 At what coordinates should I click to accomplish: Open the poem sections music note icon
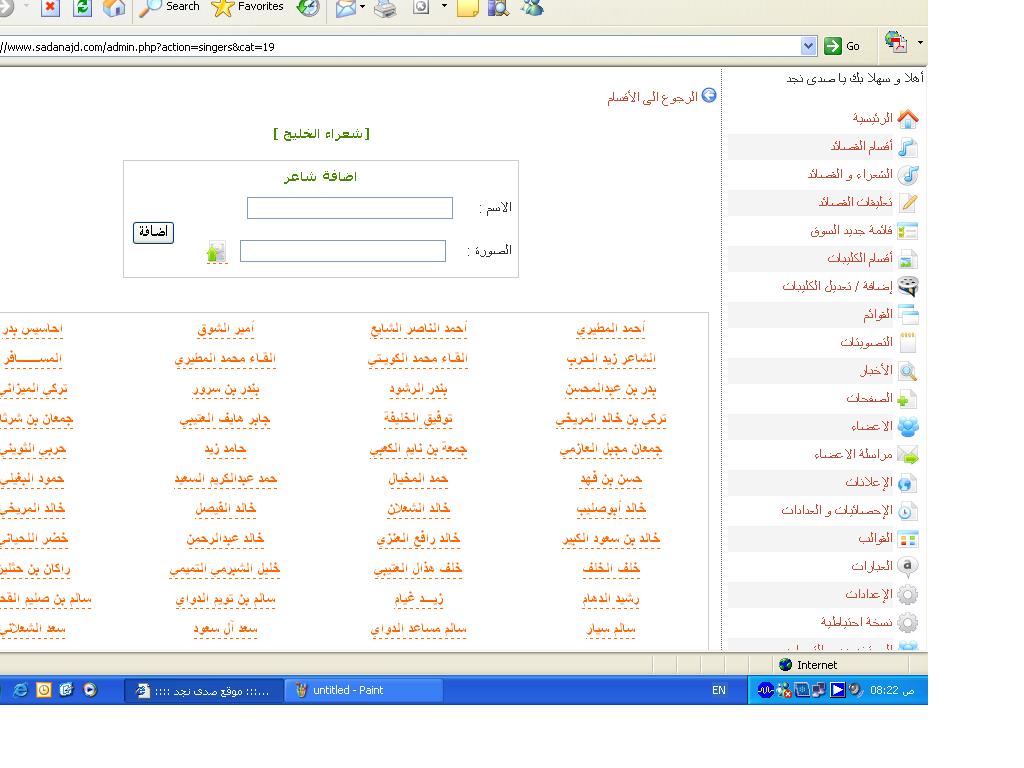(x=907, y=146)
